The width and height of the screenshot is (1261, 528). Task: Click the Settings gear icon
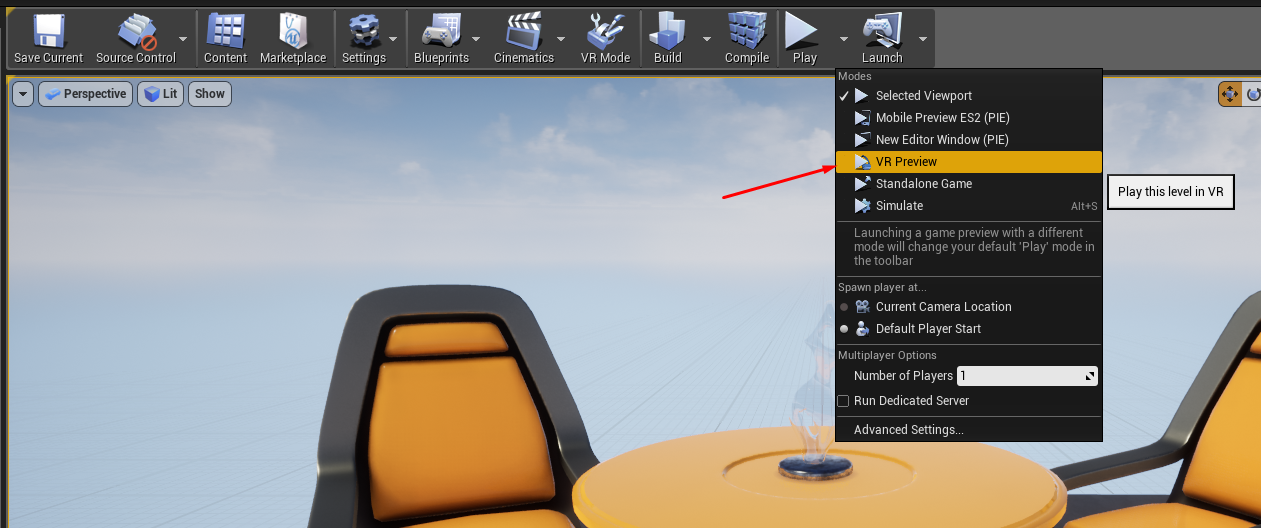click(x=364, y=32)
